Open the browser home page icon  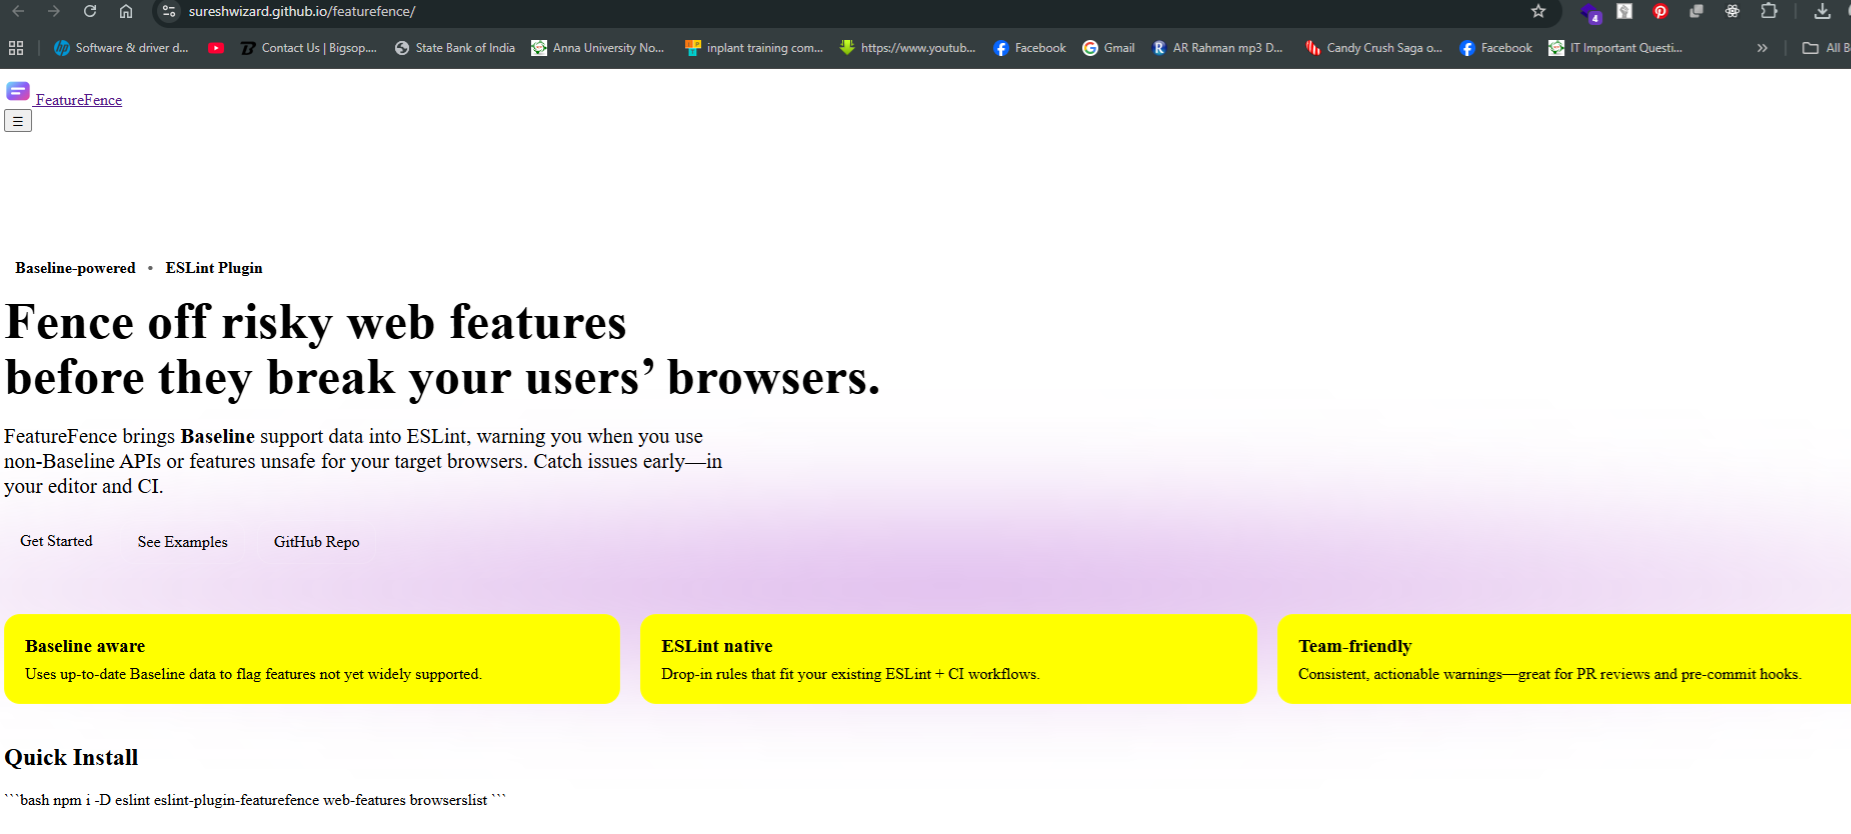pyautogui.click(x=126, y=11)
